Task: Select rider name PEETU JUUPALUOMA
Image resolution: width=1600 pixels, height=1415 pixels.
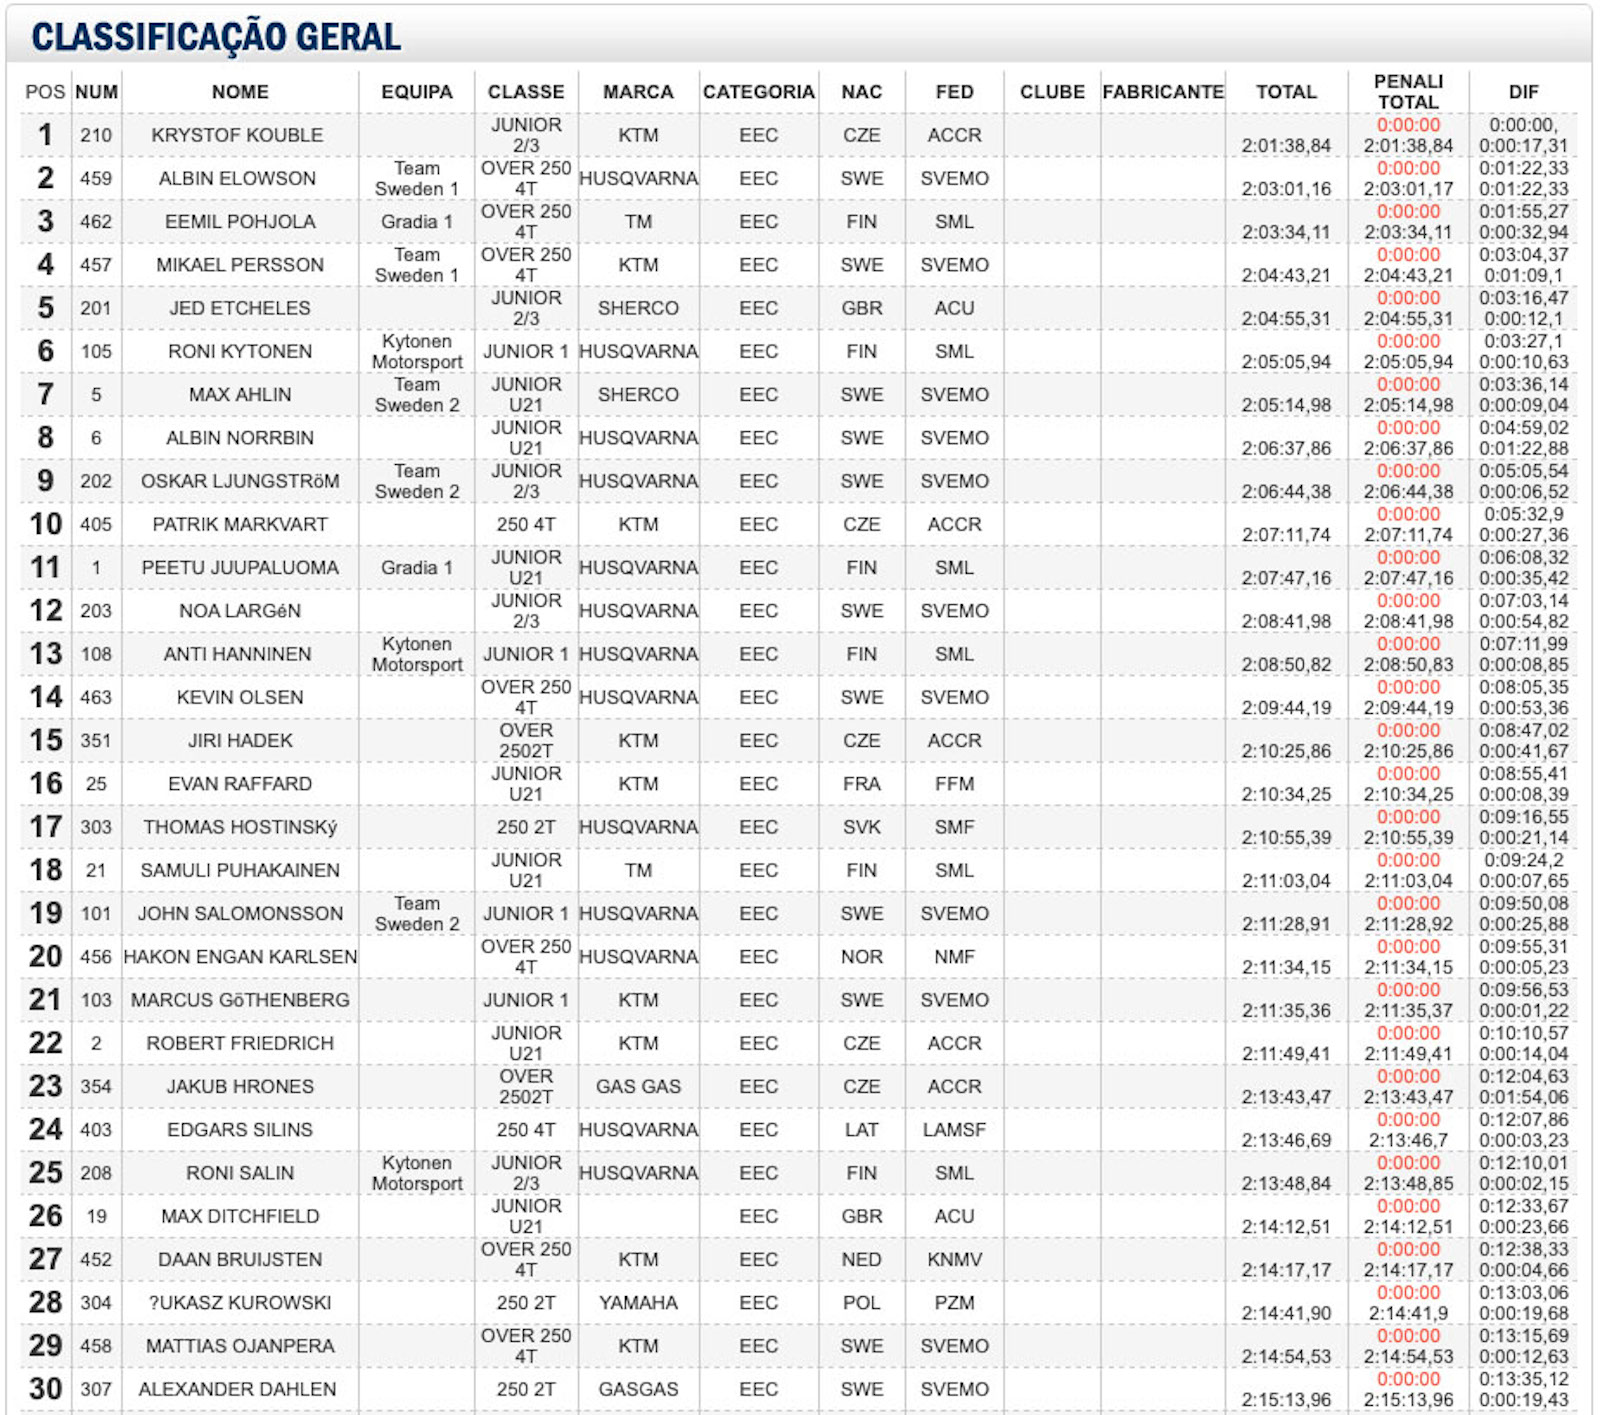Action: tap(240, 568)
